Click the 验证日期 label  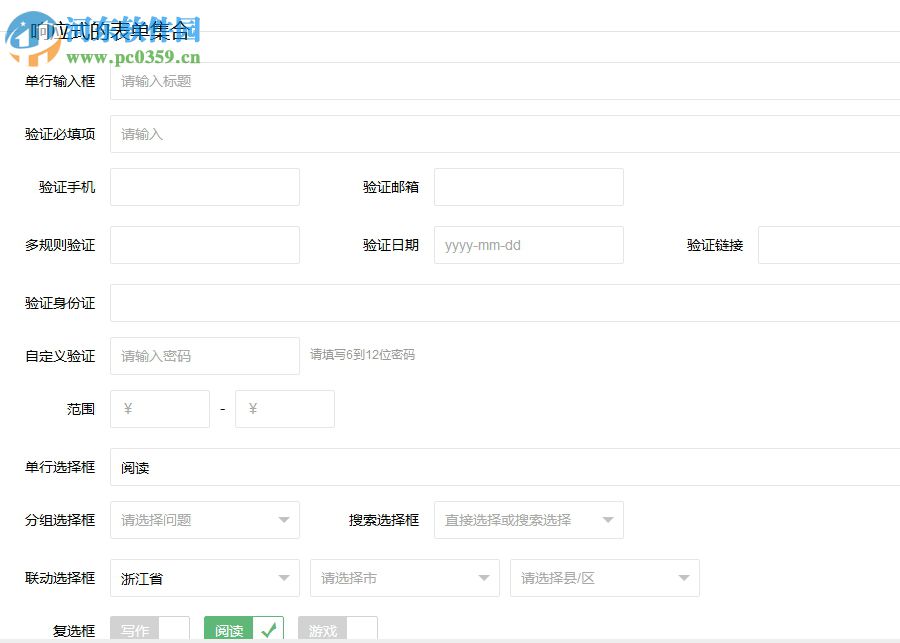coord(390,245)
